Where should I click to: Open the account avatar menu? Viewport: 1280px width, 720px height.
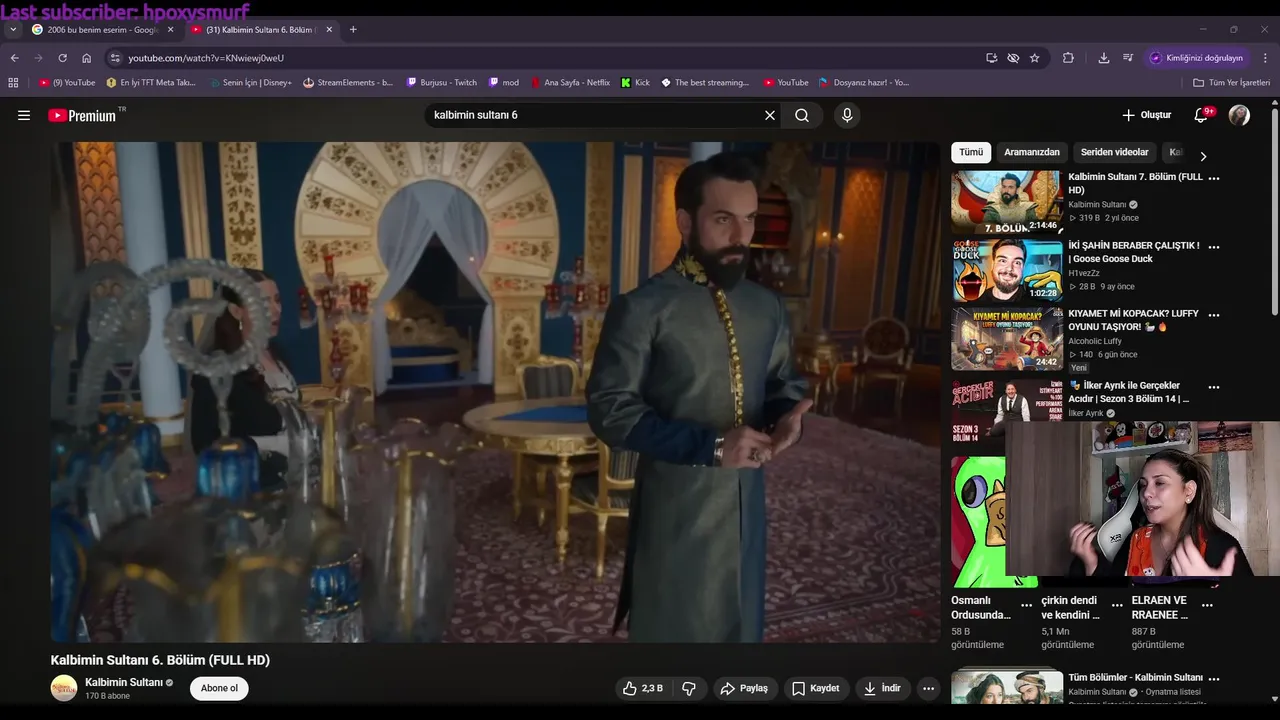coord(1239,115)
